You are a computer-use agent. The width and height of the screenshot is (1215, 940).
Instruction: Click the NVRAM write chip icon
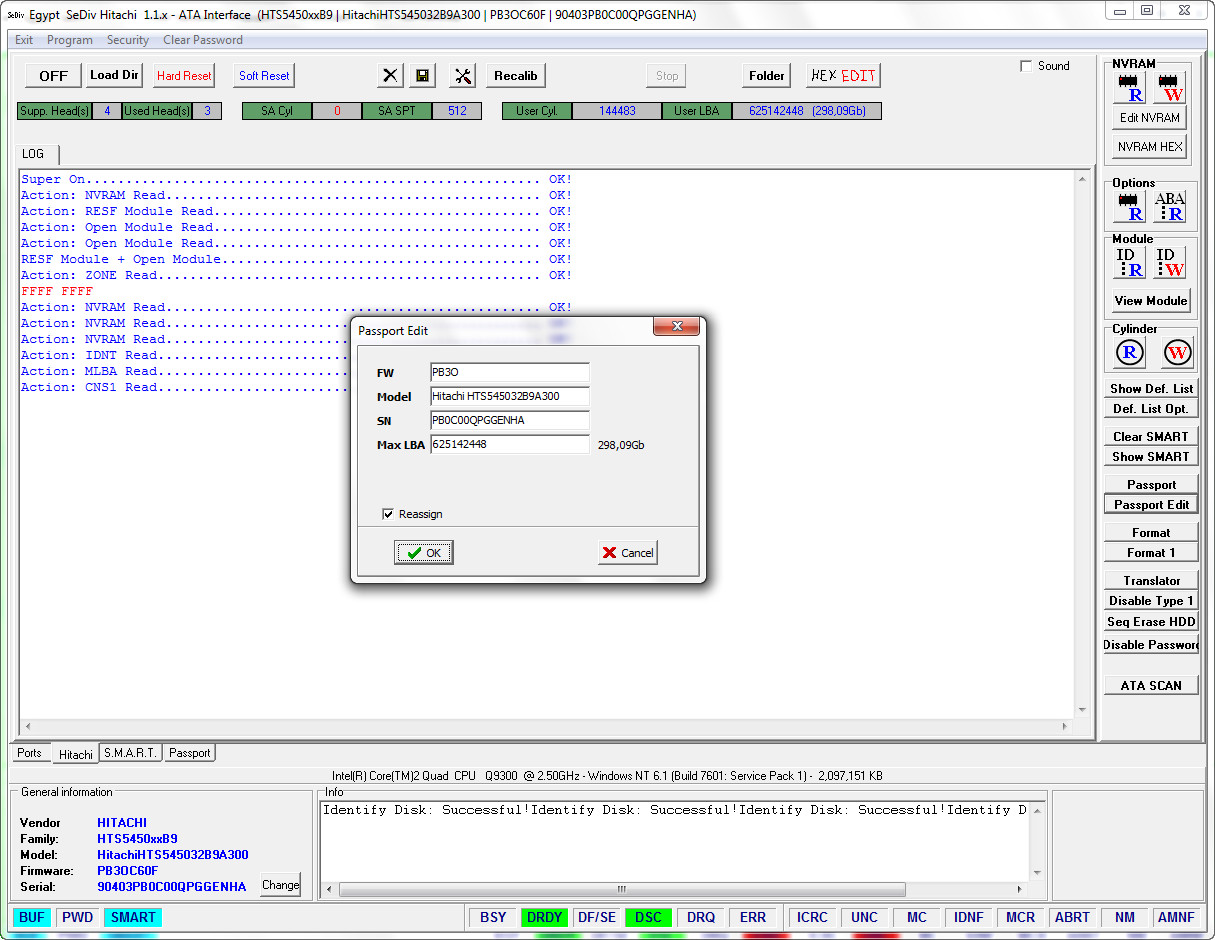coord(1169,88)
